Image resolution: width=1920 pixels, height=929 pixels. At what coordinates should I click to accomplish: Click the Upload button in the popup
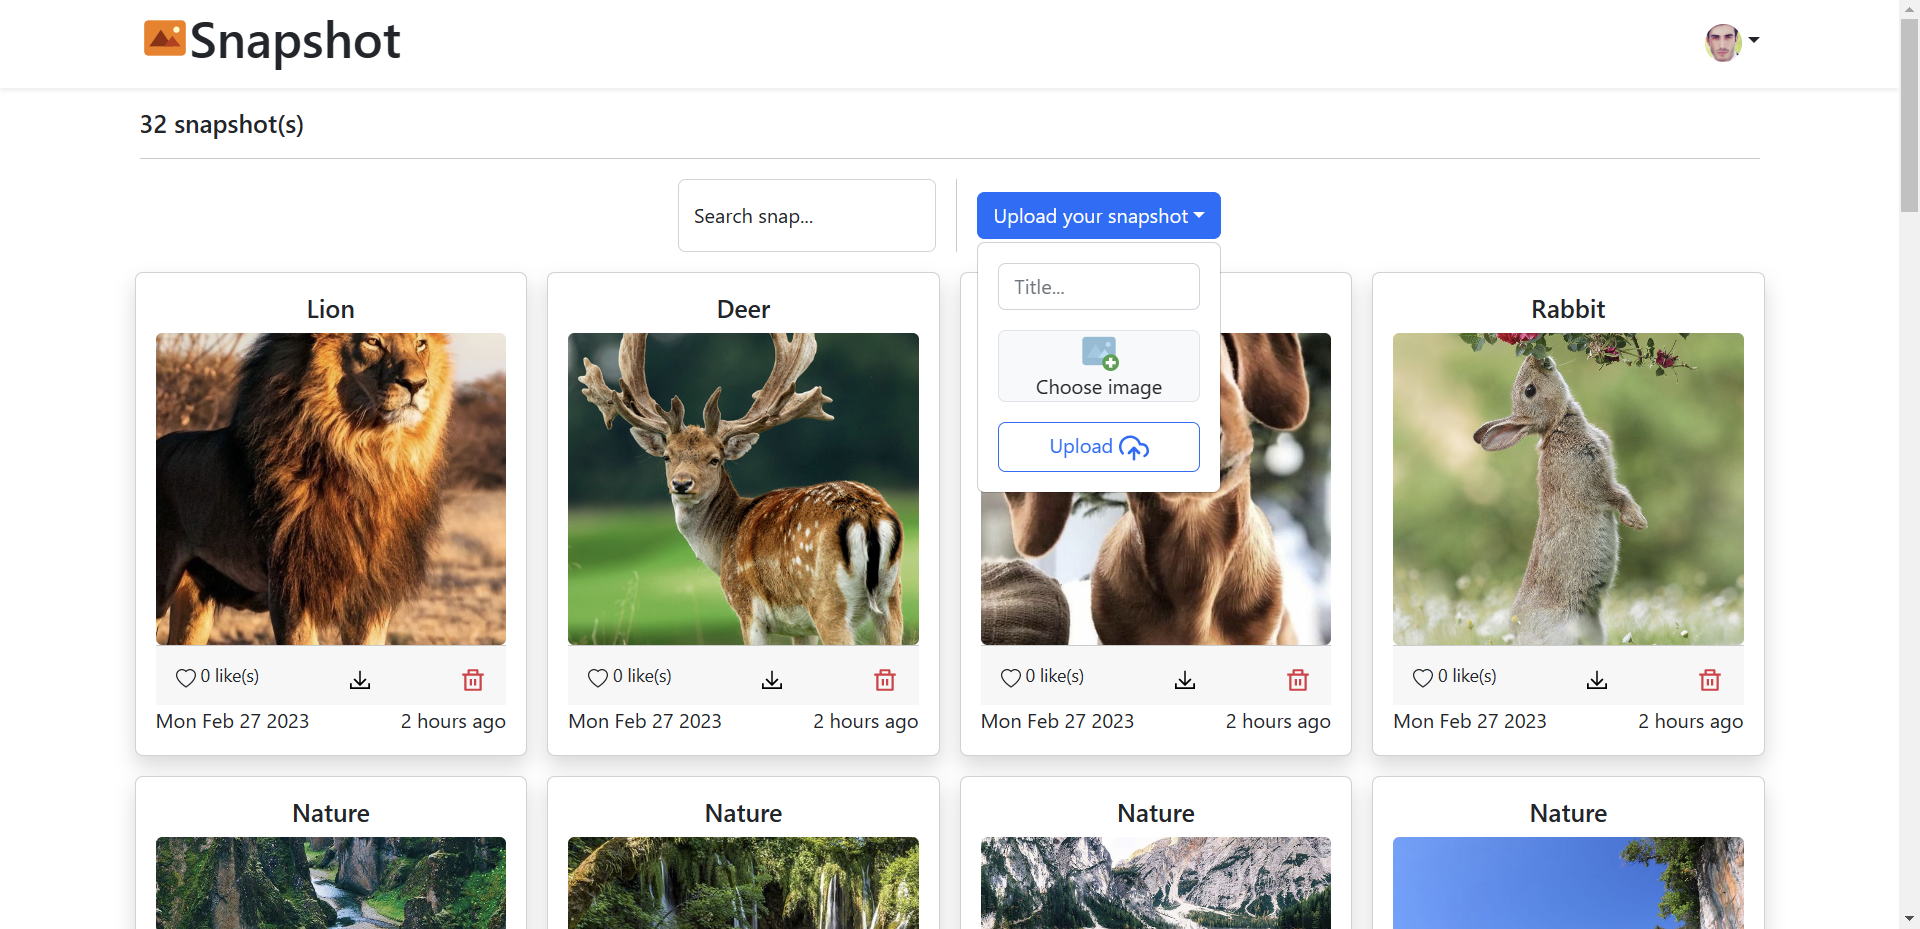point(1098,446)
